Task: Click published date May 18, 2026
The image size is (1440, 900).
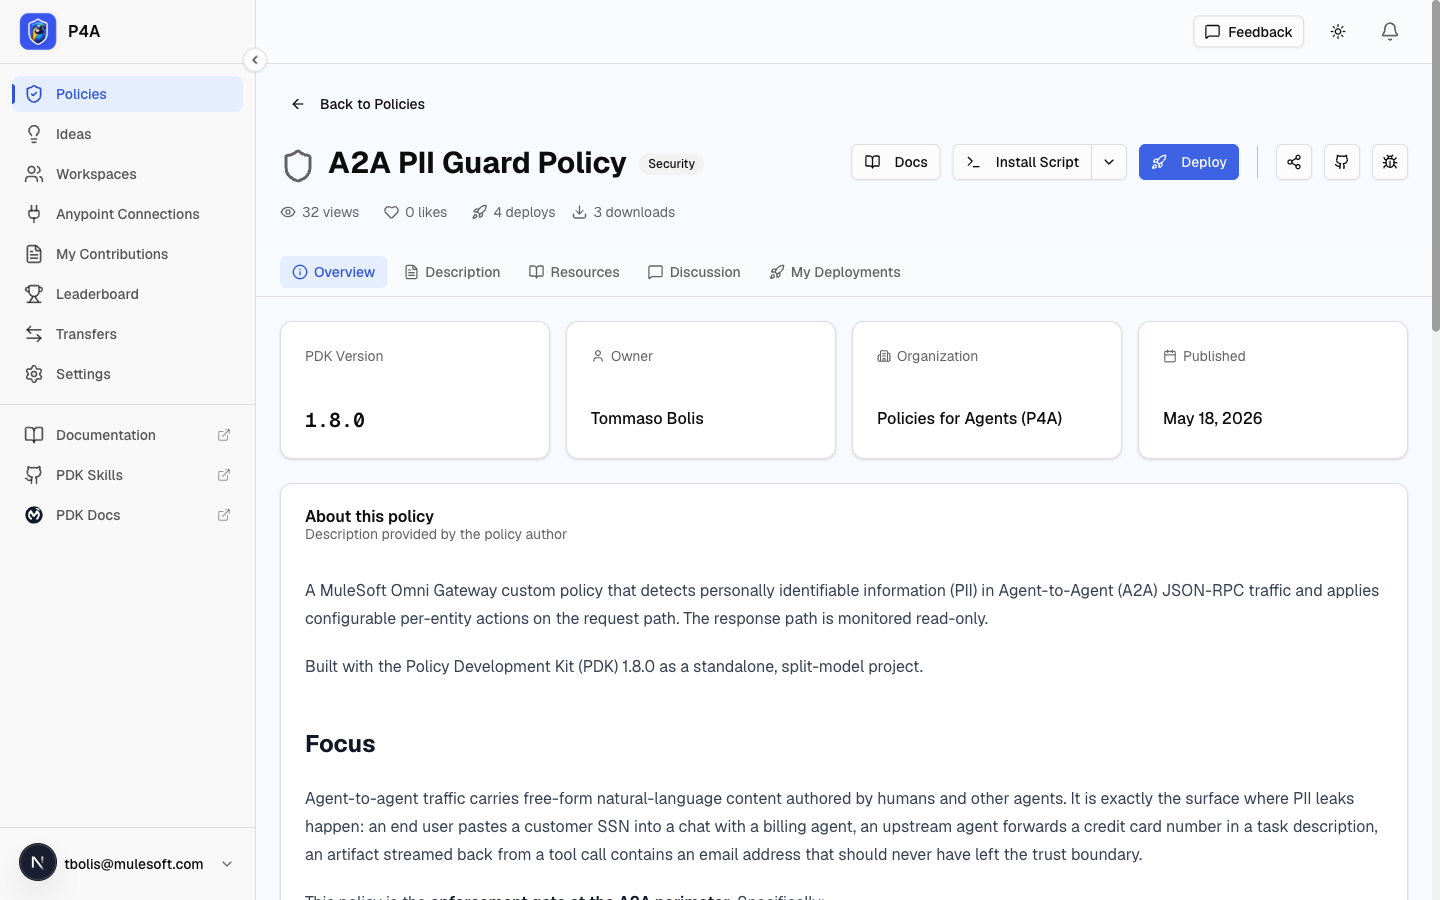Action: pos(1212,418)
